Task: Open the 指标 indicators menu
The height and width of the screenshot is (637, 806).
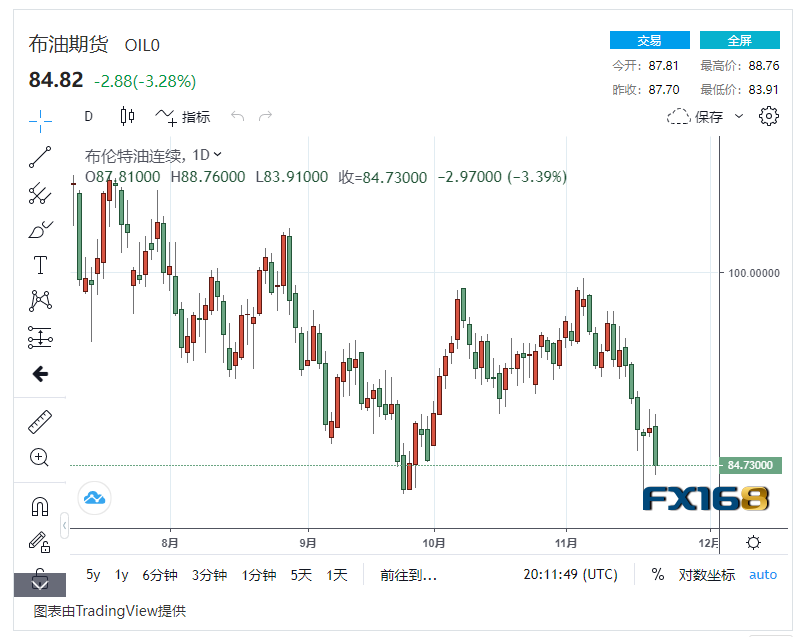Action: (182, 117)
